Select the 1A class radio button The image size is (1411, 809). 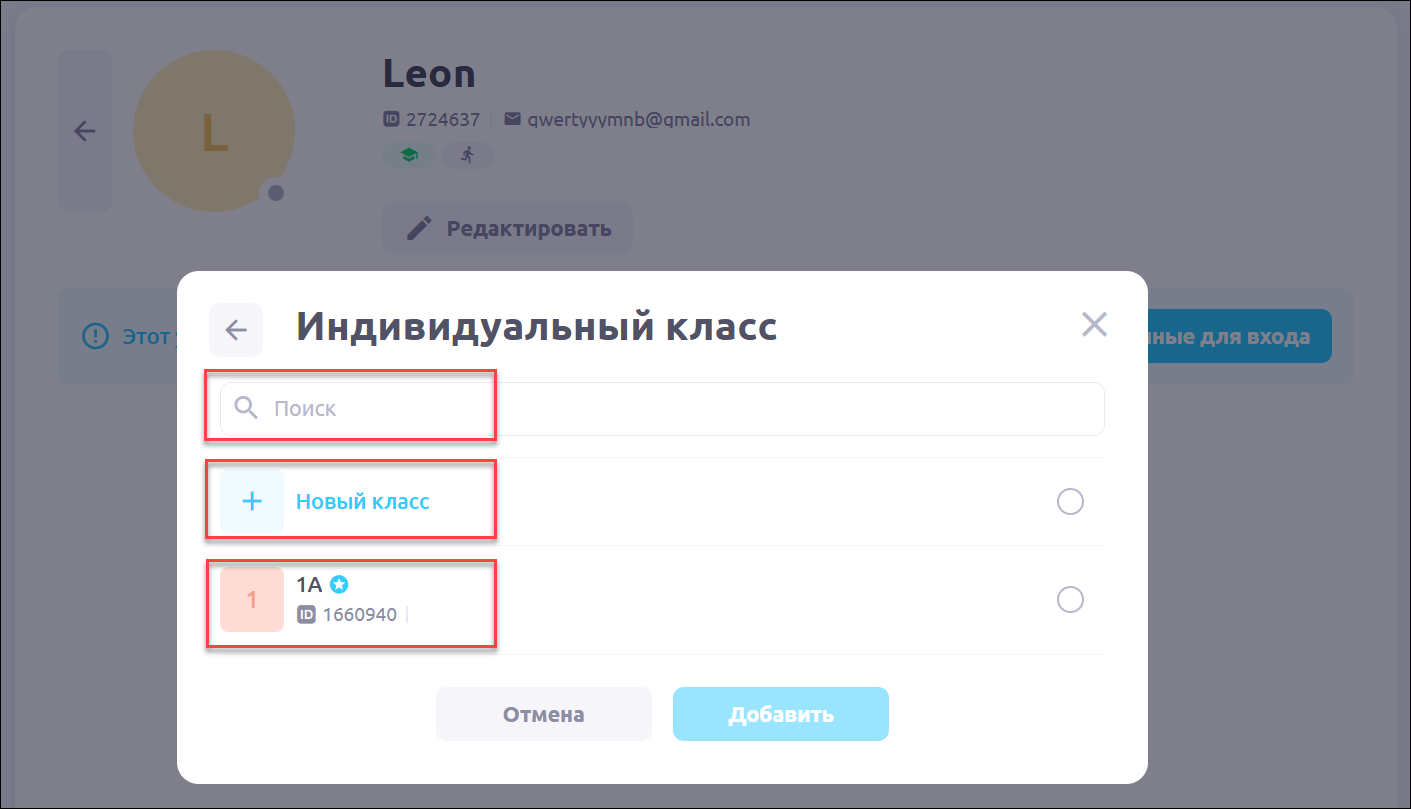1070,599
